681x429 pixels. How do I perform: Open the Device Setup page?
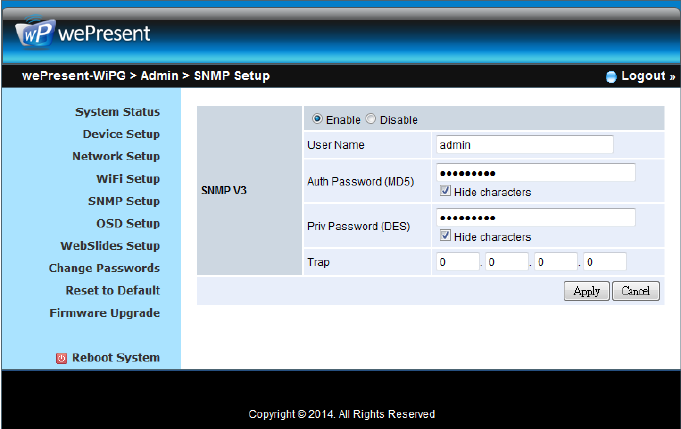[121, 134]
